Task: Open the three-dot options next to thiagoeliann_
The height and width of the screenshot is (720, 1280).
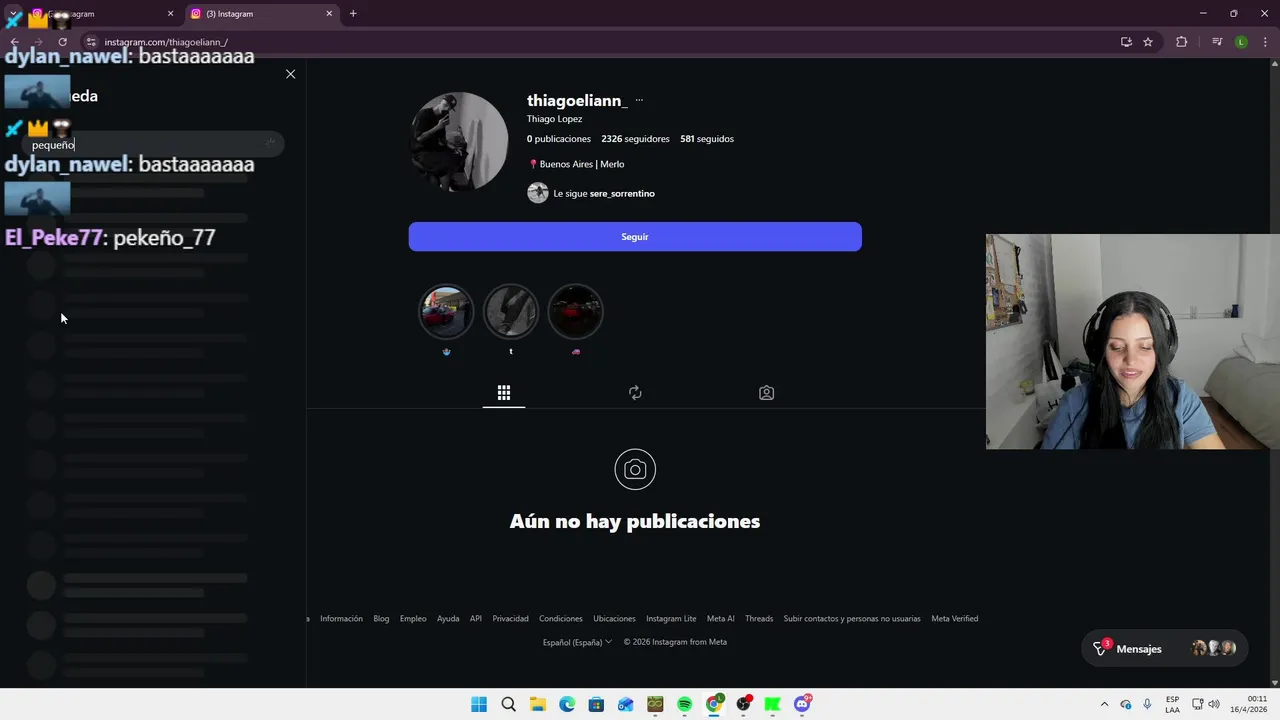Action: 639,100
